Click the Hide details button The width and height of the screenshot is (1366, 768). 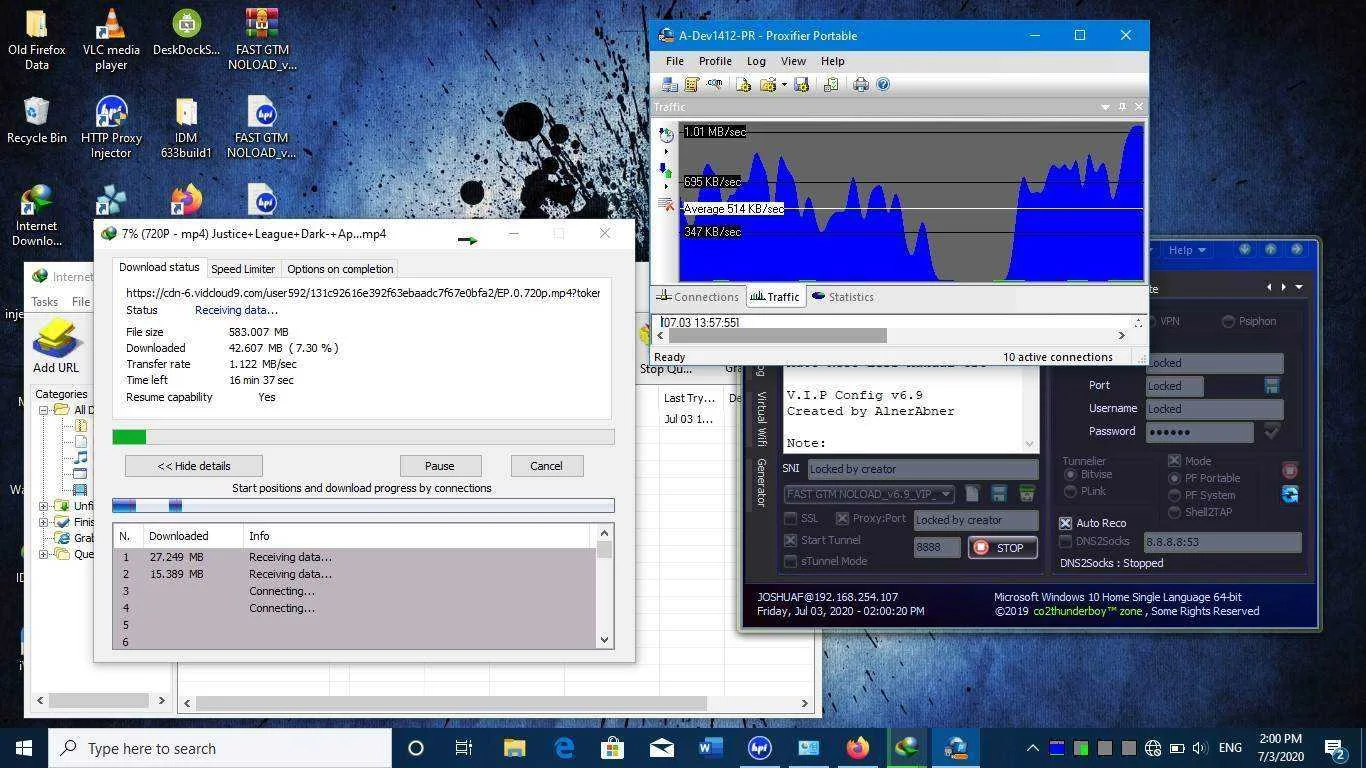pyautogui.click(x=194, y=466)
